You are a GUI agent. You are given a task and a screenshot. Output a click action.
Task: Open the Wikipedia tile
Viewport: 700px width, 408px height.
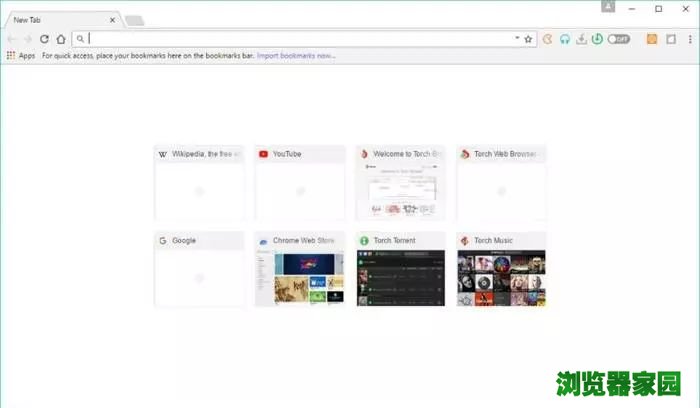(199, 183)
